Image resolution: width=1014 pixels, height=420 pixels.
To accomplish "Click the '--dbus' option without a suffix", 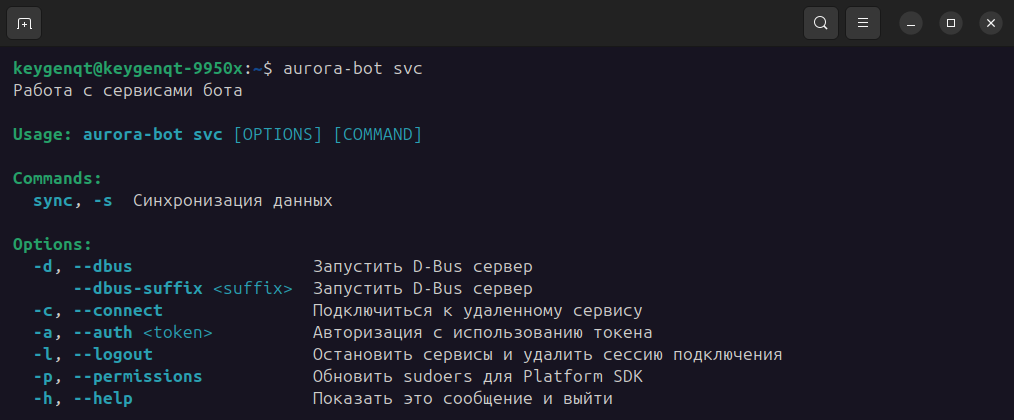I will pyautogui.click(x=103, y=267).
